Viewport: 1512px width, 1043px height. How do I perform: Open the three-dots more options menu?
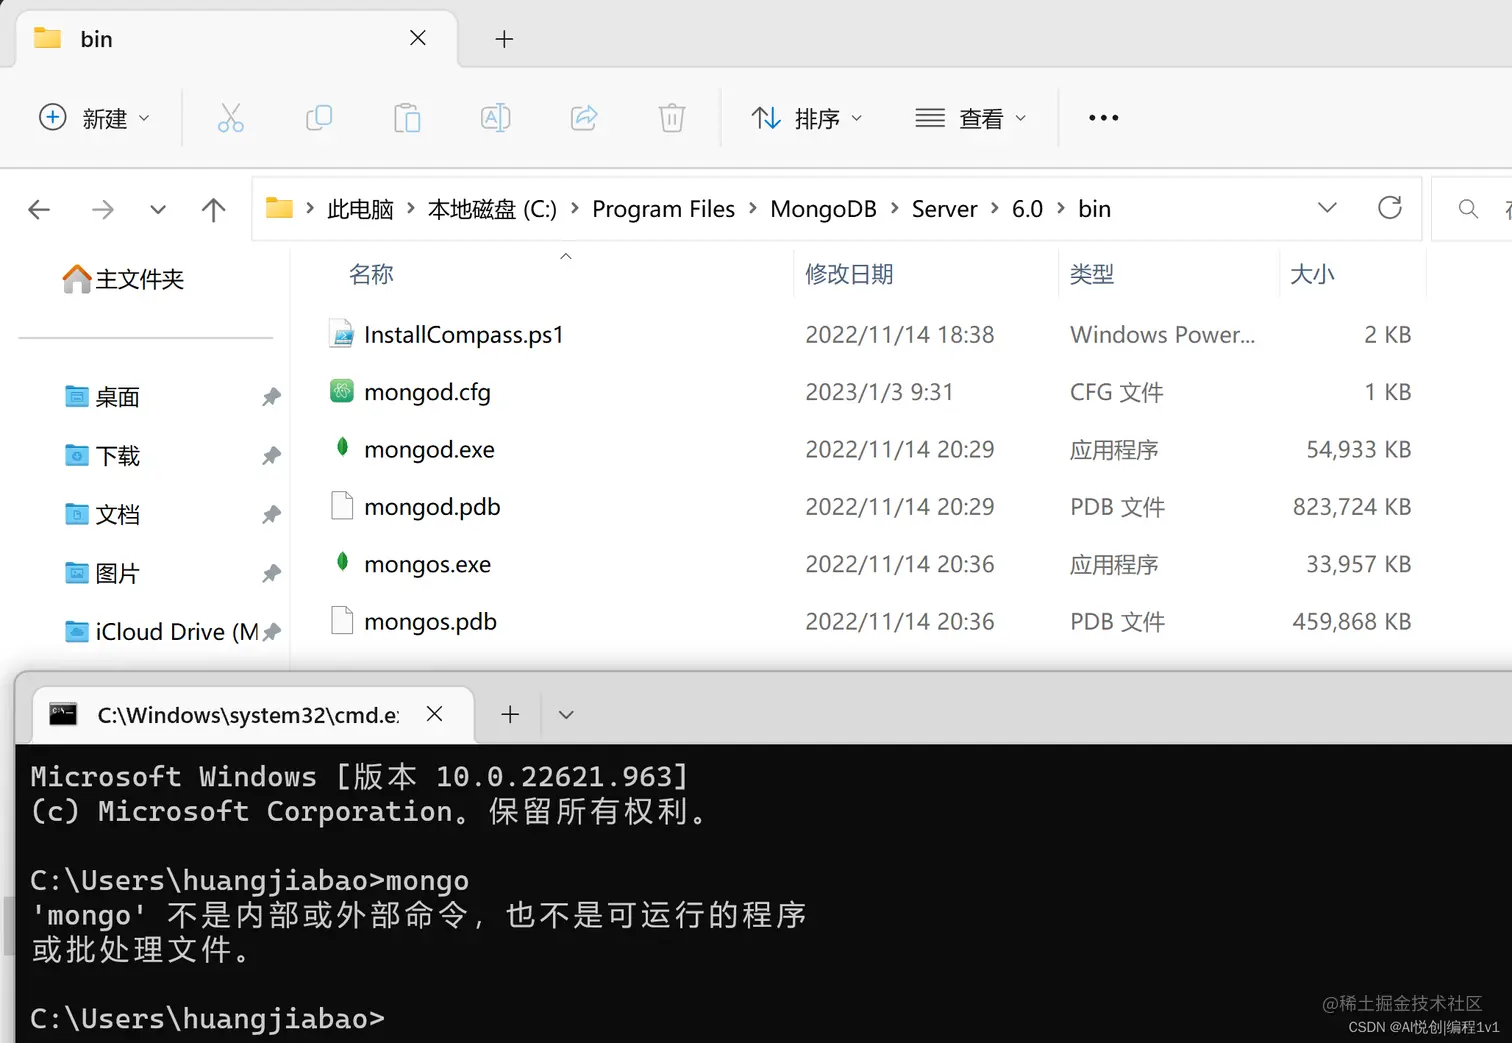pos(1103,118)
